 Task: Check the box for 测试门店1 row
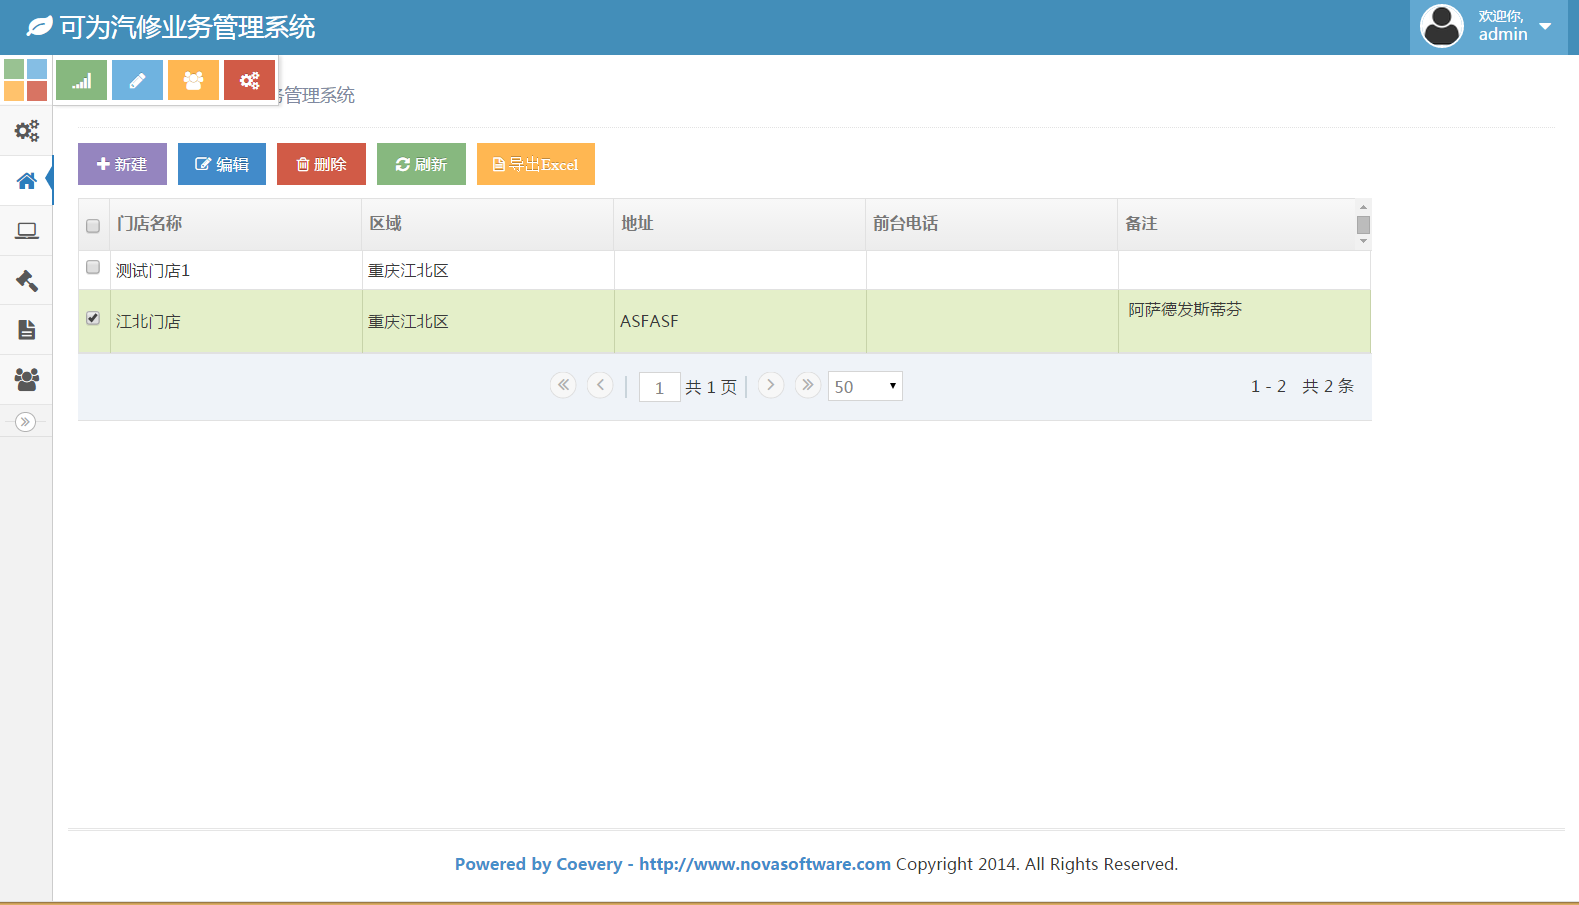pos(93,267)
